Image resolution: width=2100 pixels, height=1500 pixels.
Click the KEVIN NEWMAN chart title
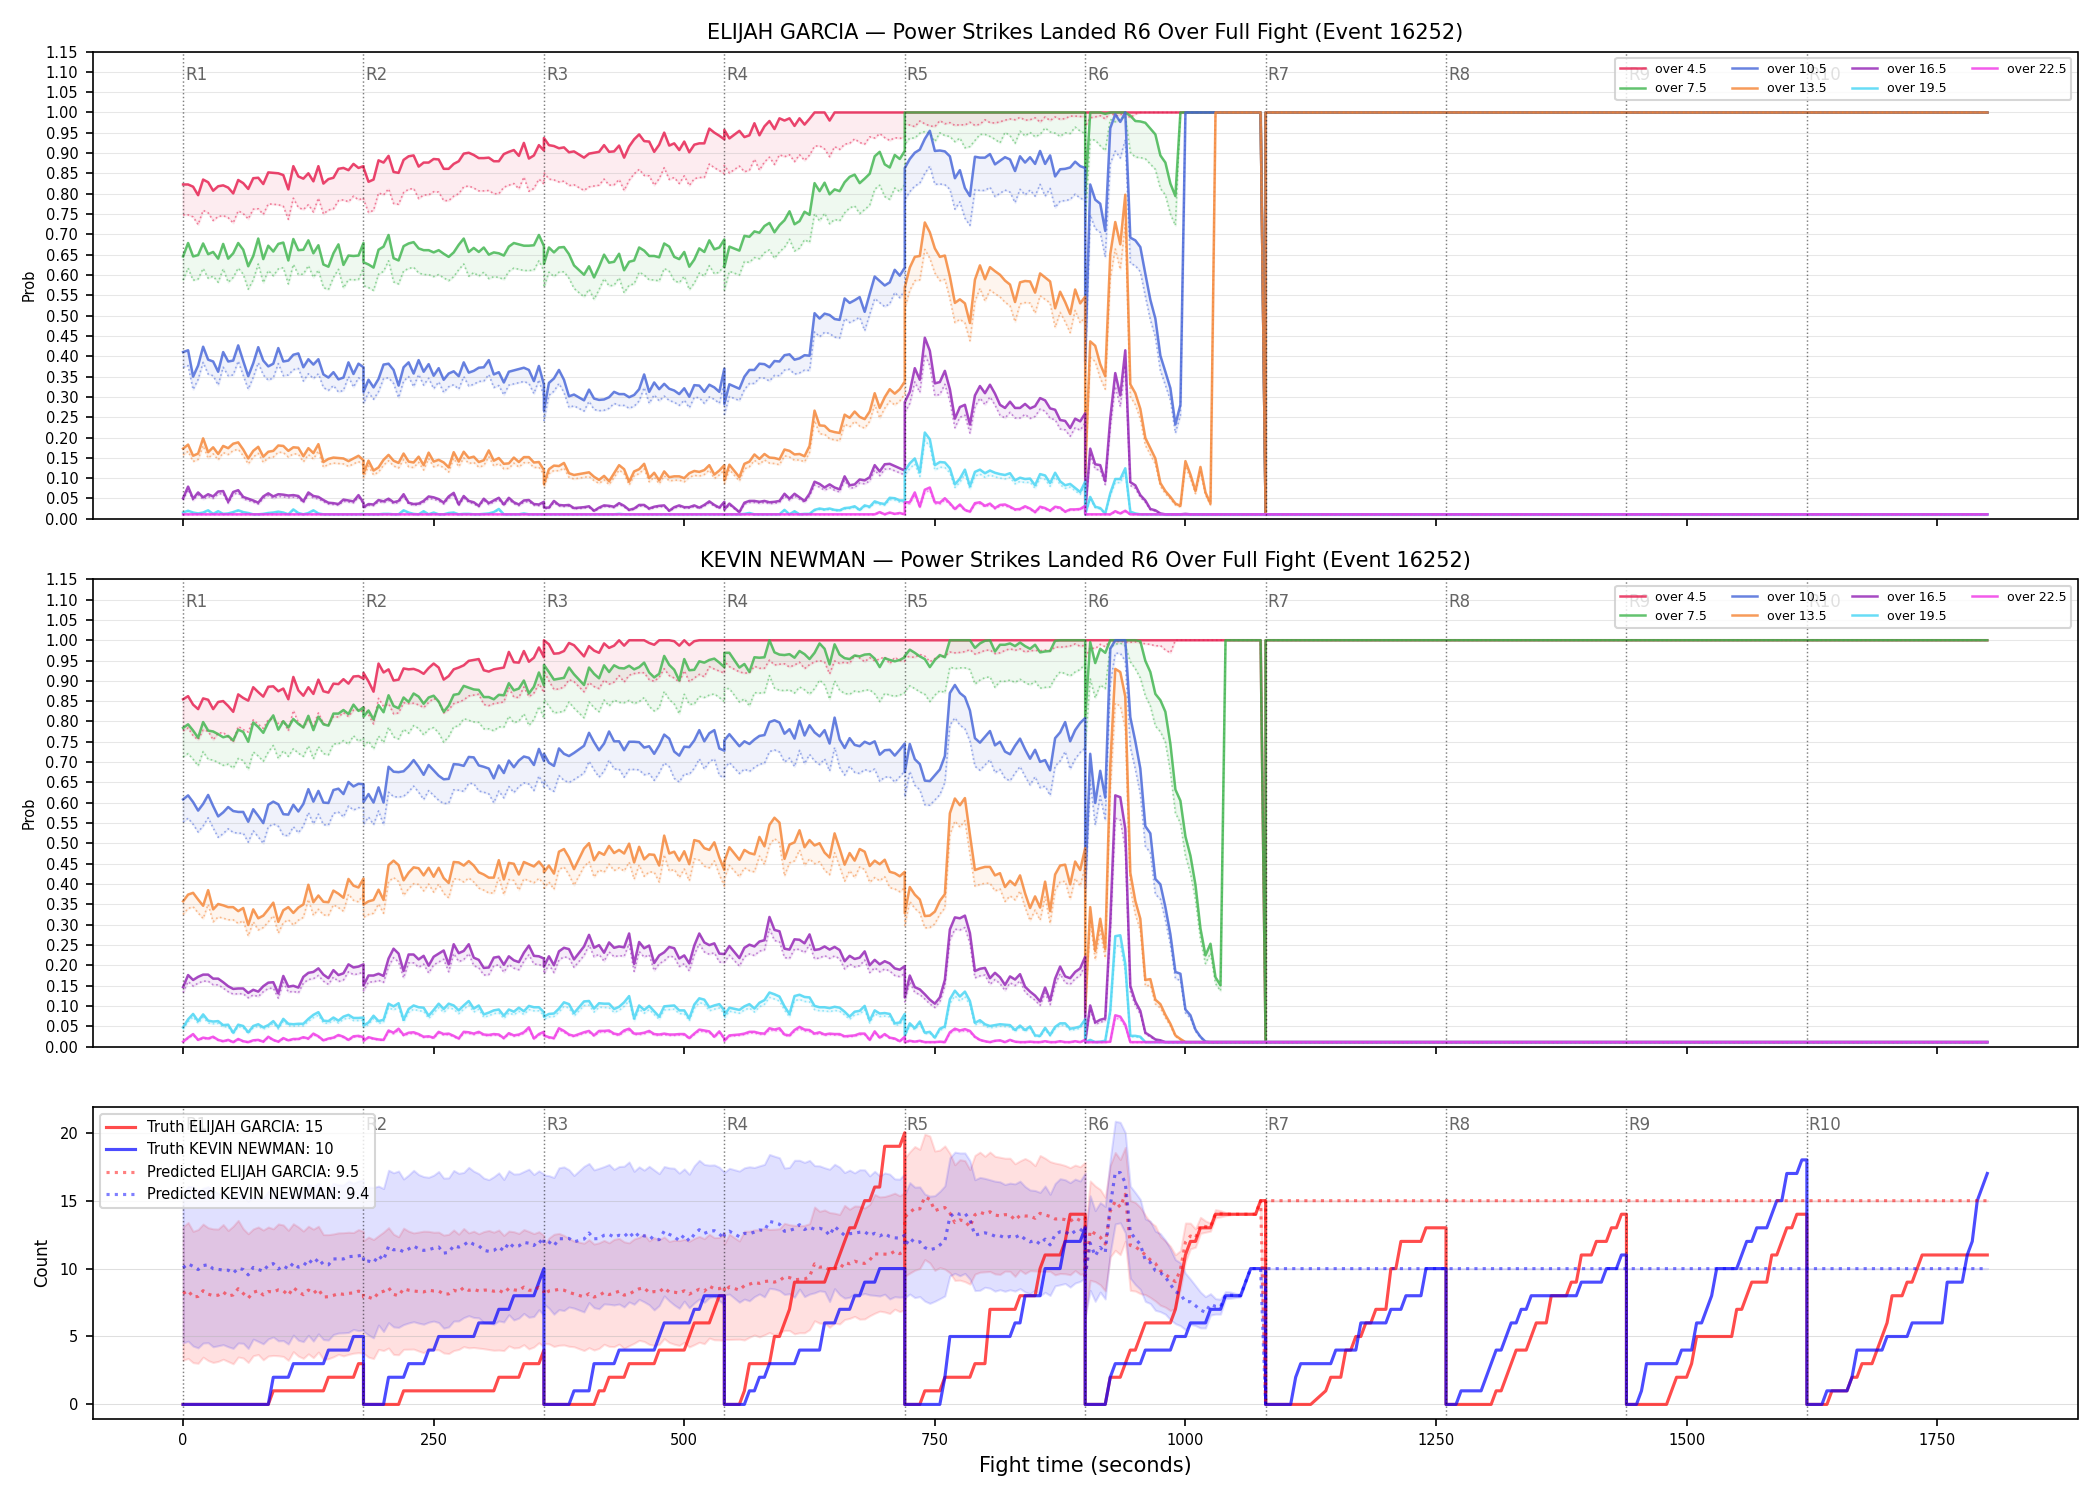pyautogui.click(x=1085, y=560)
